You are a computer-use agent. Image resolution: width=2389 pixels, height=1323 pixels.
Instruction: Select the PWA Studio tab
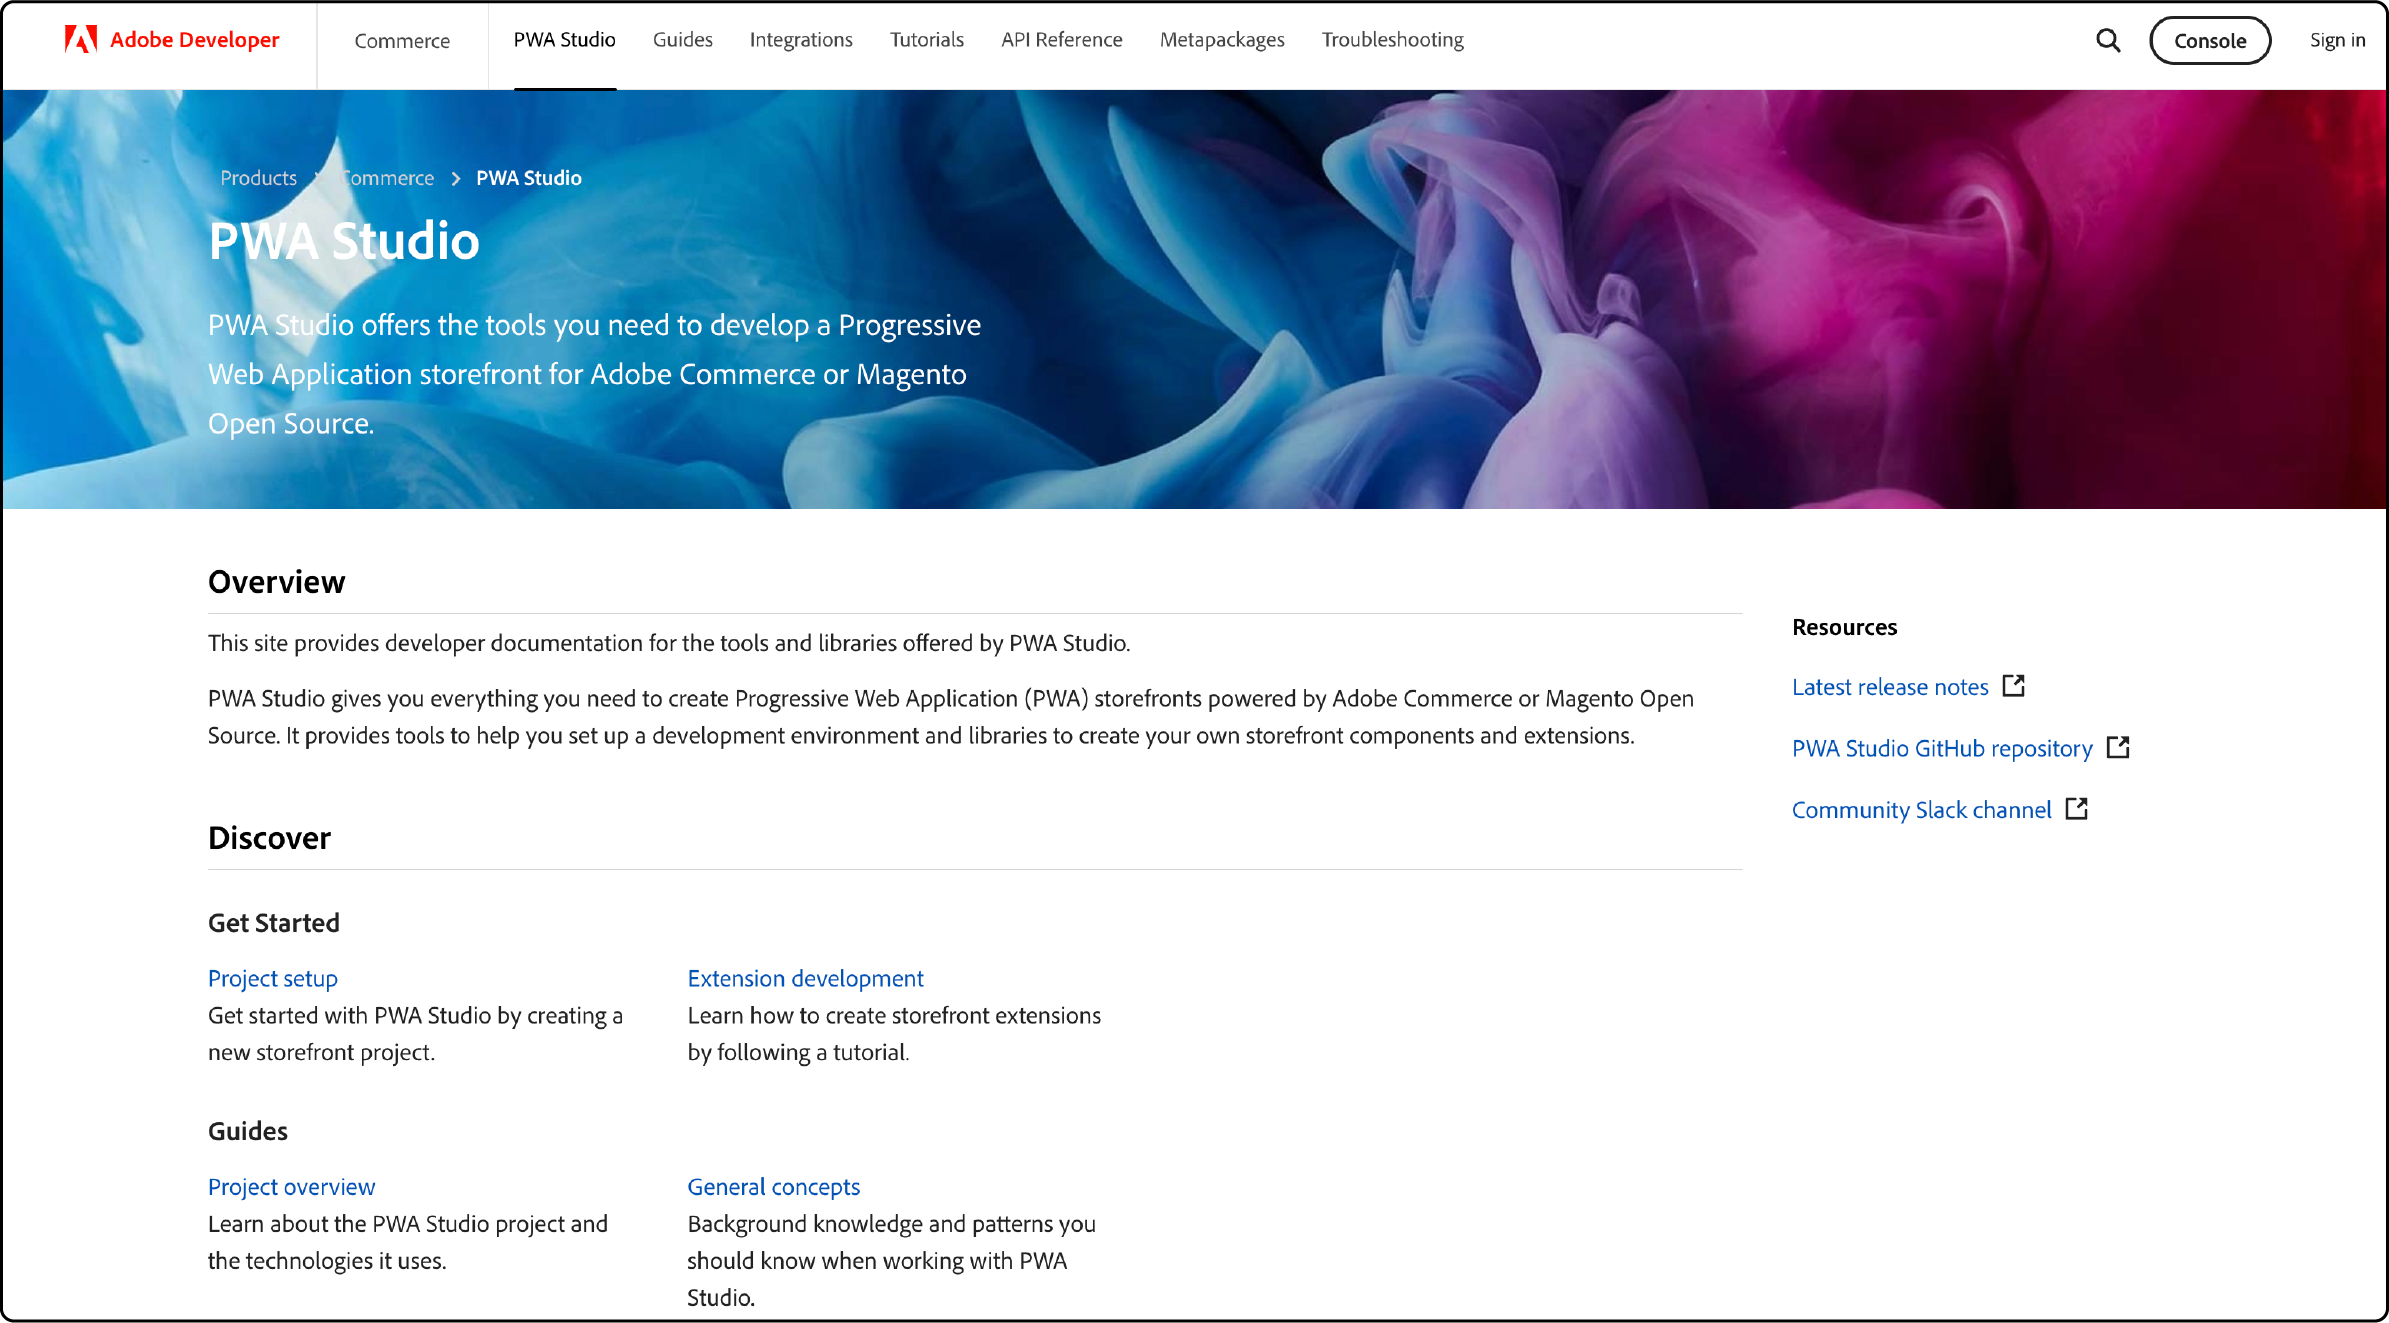pos(565,40)
